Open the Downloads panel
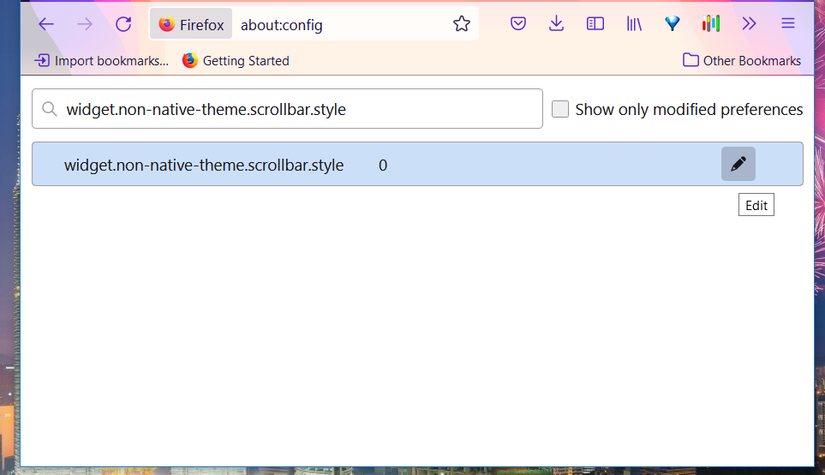The height and width of the screenshot is (475, 825). click(x=557, y=24)
